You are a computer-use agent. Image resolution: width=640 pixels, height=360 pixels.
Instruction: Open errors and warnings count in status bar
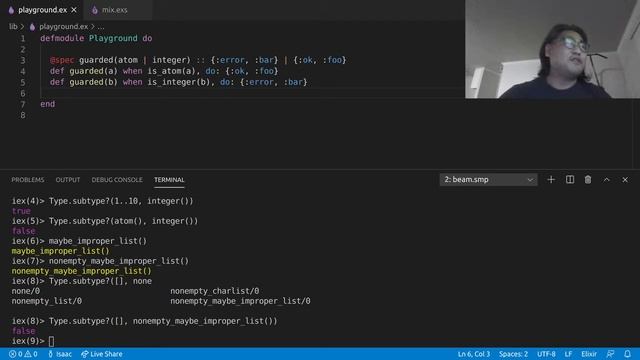pos(23,354)
